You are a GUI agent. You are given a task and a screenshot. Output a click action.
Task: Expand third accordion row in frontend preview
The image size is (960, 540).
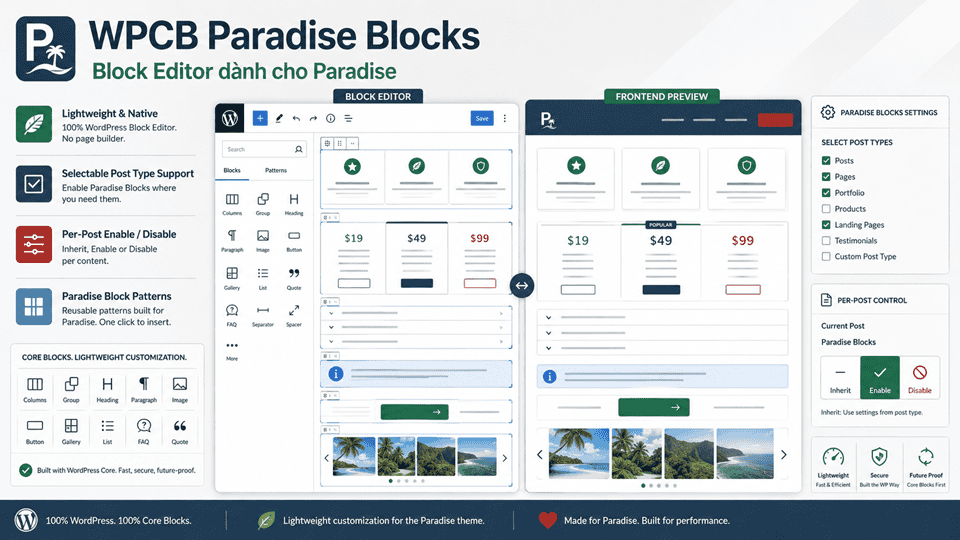(x=662, y=348)
